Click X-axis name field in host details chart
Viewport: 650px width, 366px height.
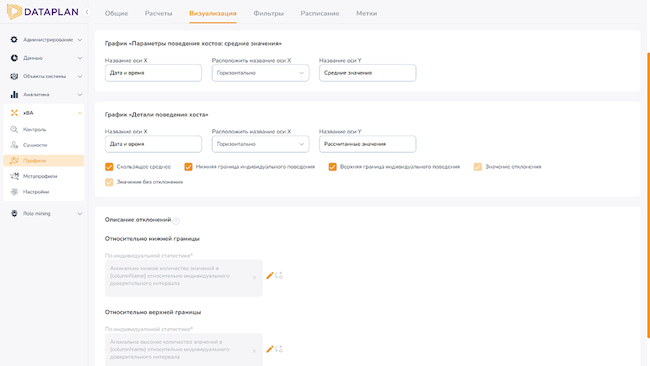(x=153, y=144)
